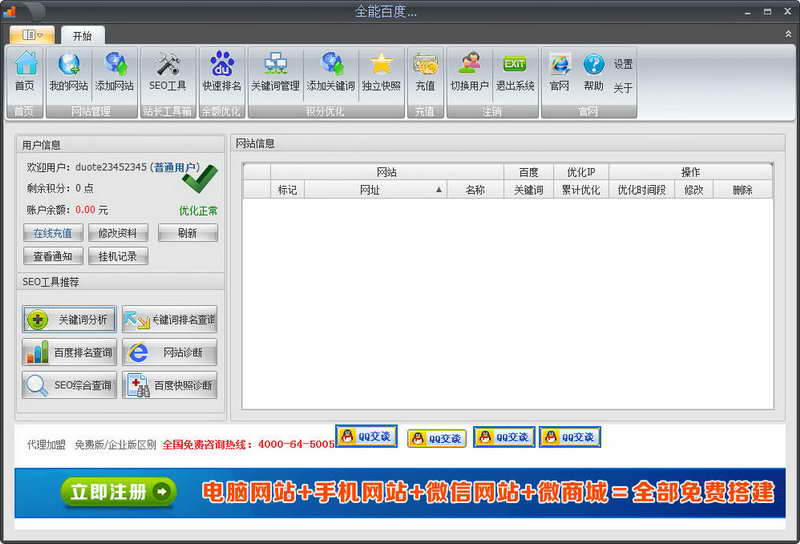
Task: Click the 名称 column header
Action: pos(475,190)
